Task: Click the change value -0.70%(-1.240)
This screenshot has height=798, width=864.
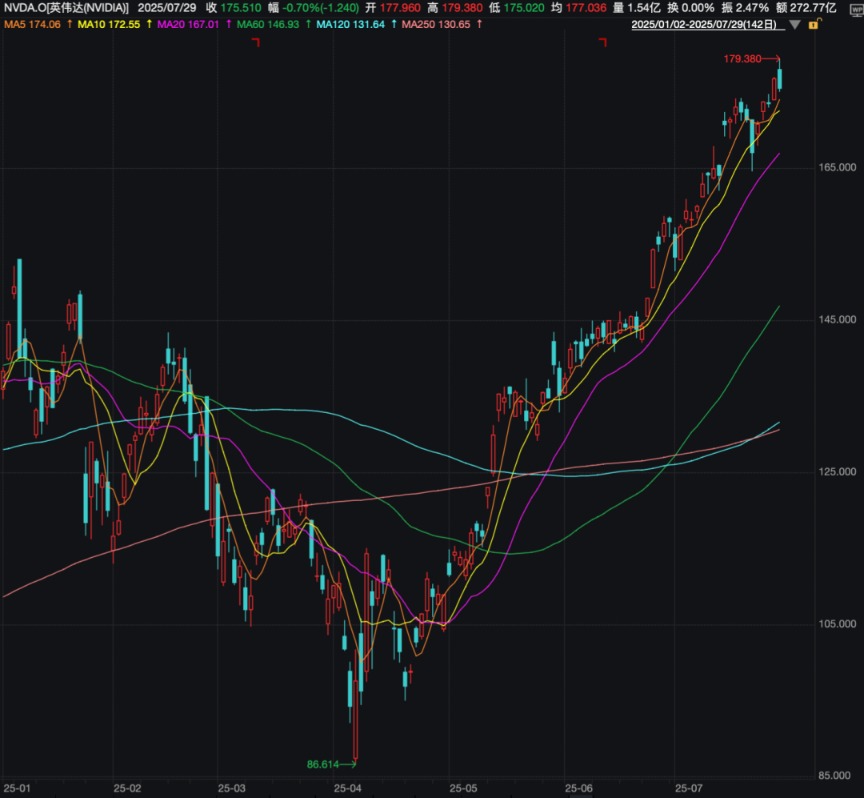Action: coord(314,8)
